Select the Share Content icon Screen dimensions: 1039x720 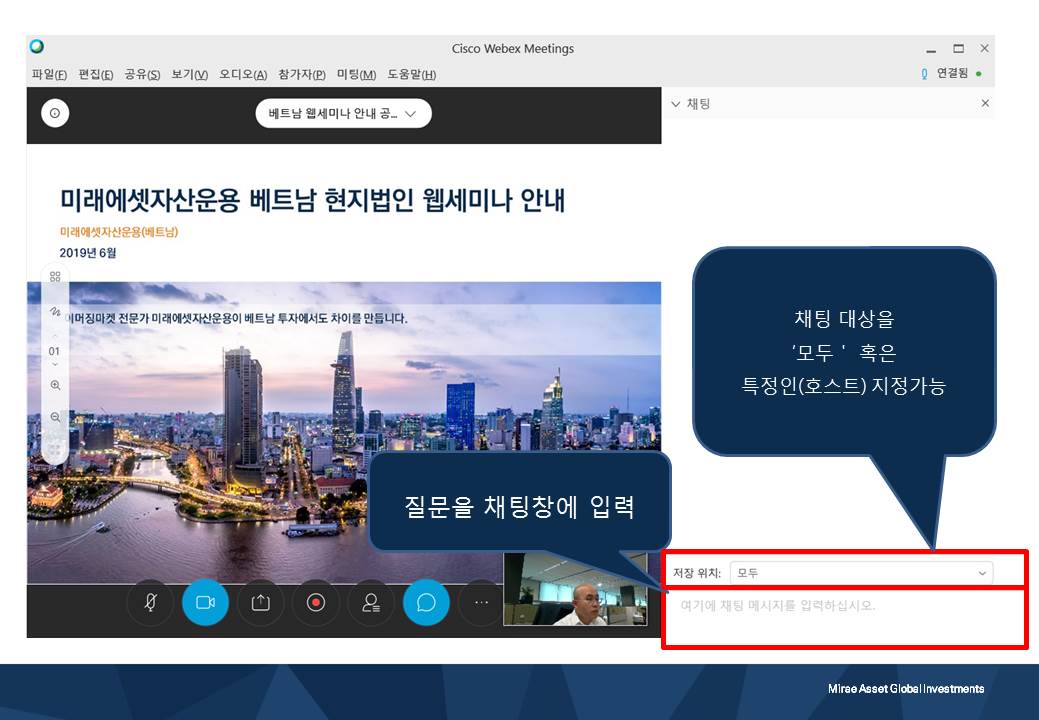(260, 602)
